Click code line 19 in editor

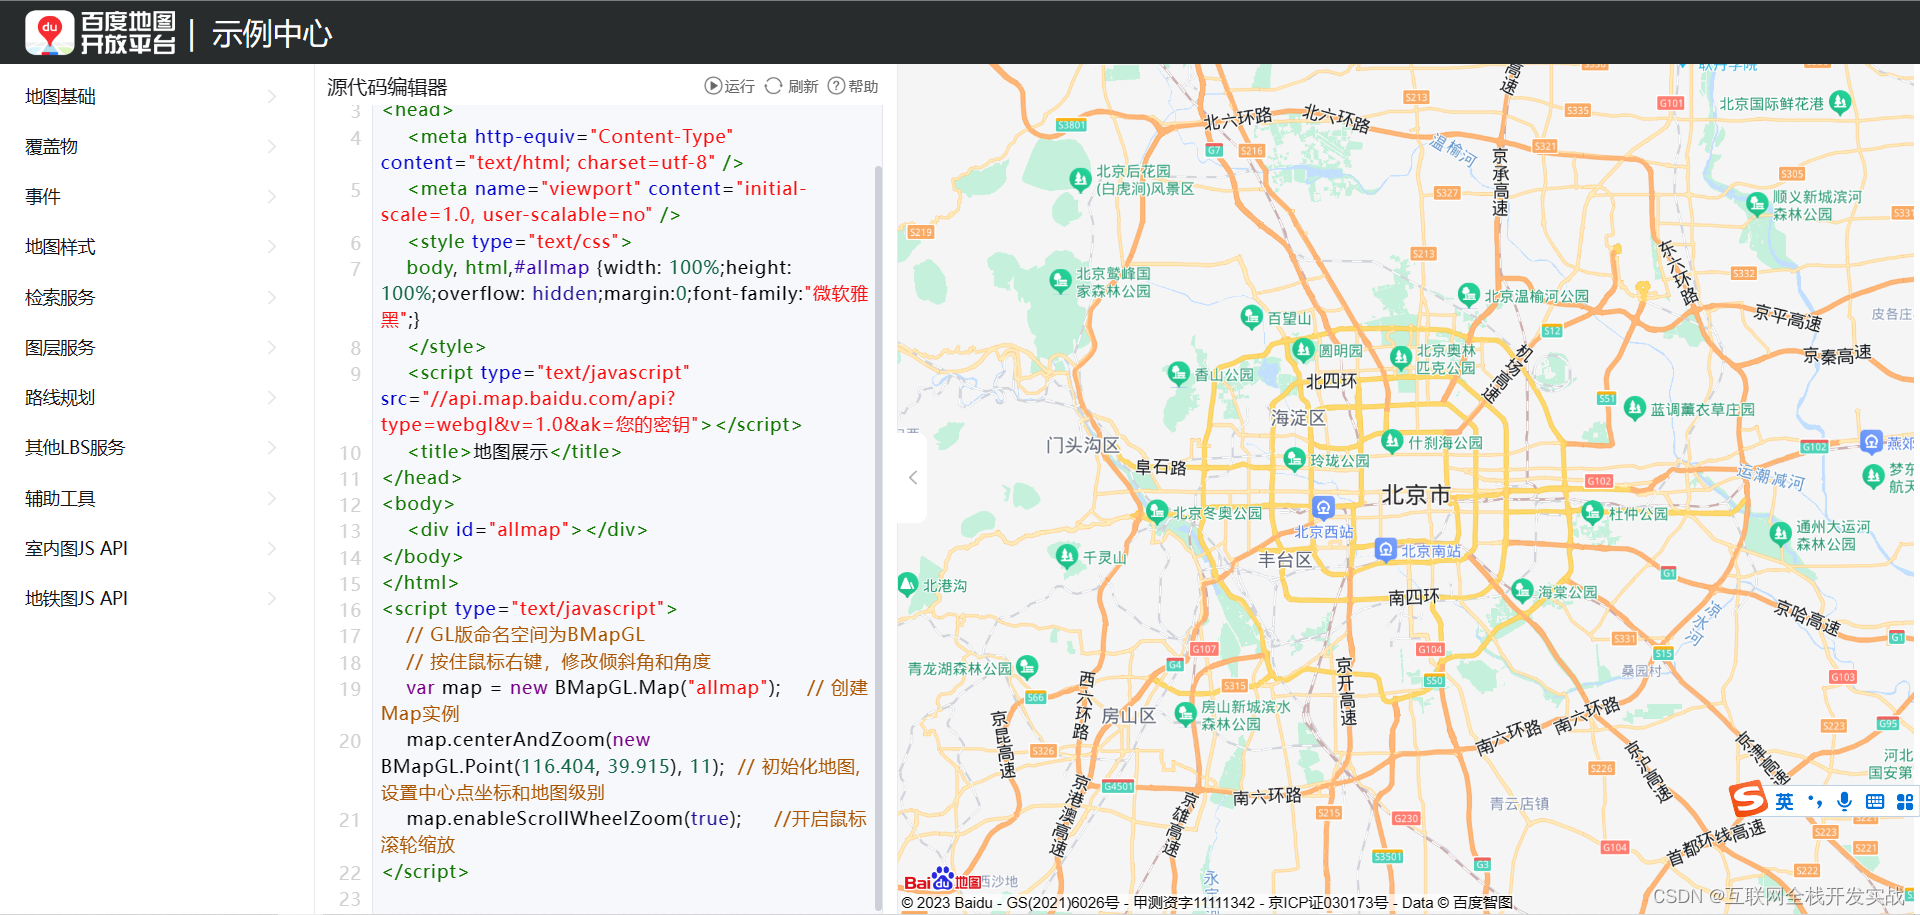(624, 701)
